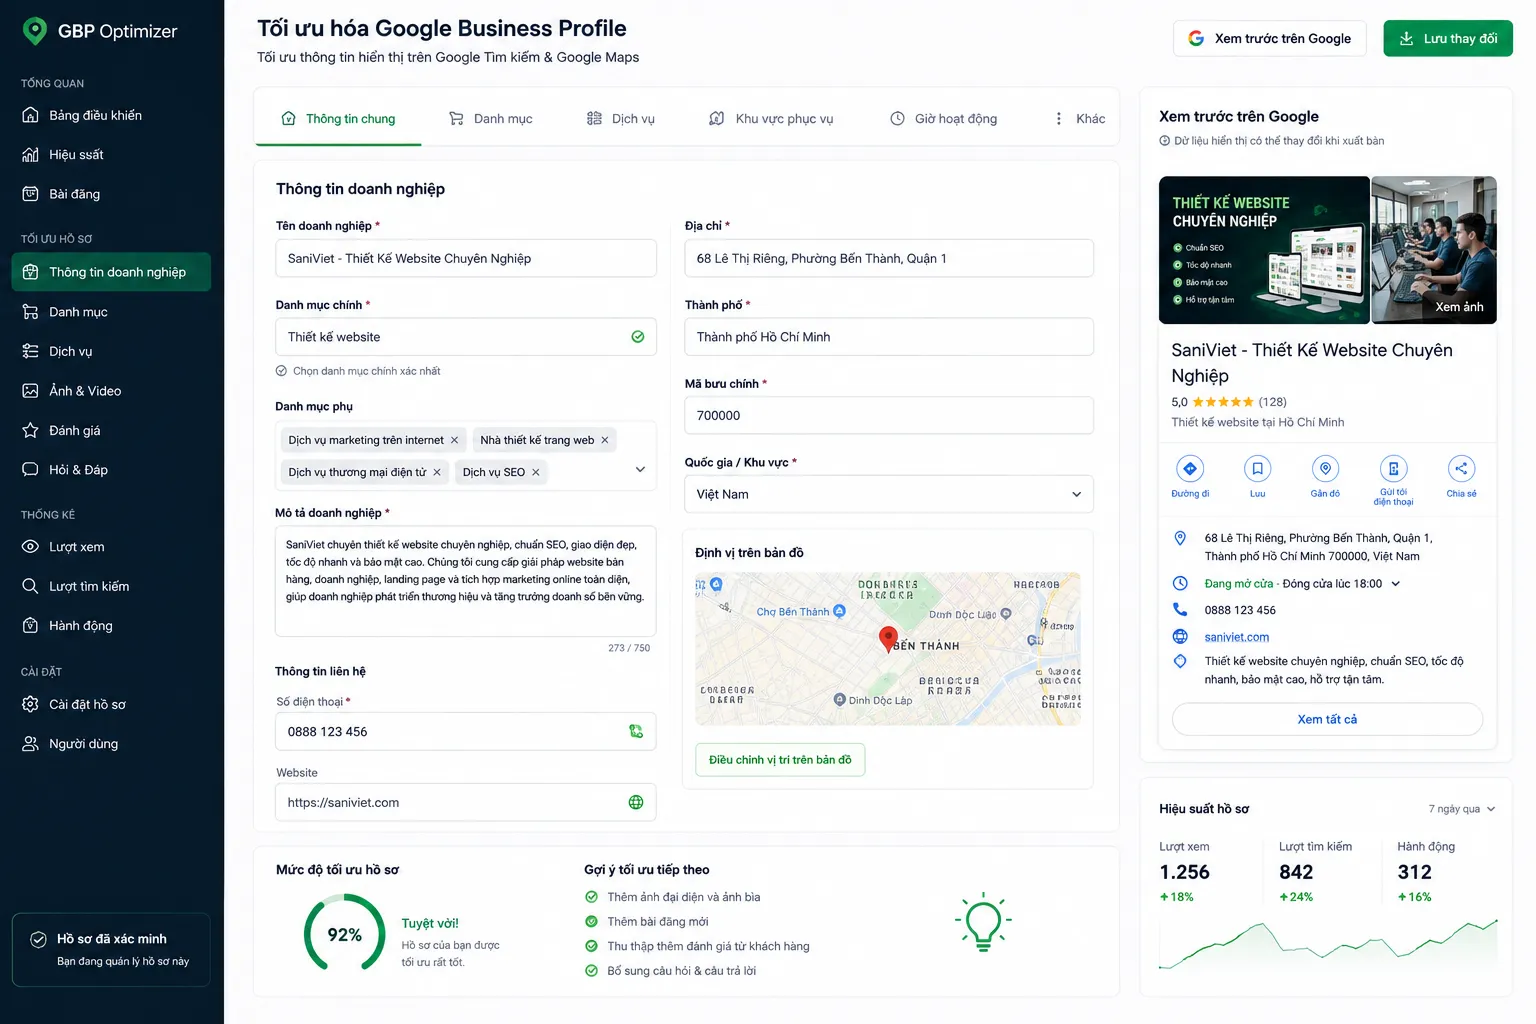Screen dimensions: 1536x1024
Task: Remove the Nhà thiết kế trang web tag
Action: pyautogui.click(x=605, y=440)
